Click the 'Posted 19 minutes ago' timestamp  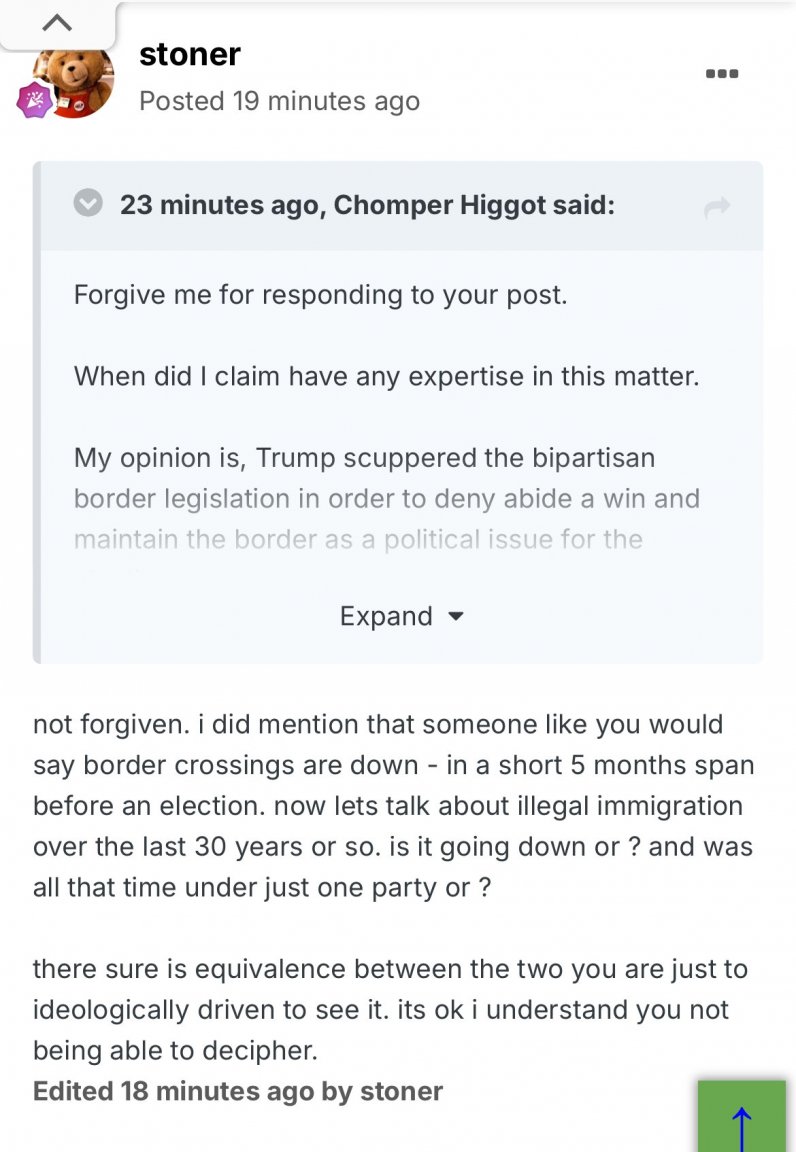[279, 101]
